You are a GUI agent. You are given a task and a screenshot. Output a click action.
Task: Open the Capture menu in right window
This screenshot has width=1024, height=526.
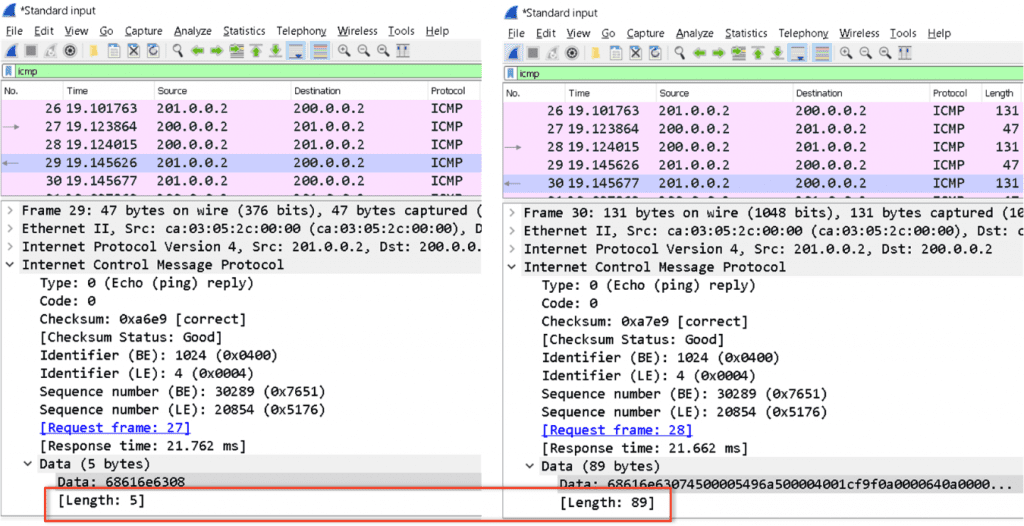point(645,33)
